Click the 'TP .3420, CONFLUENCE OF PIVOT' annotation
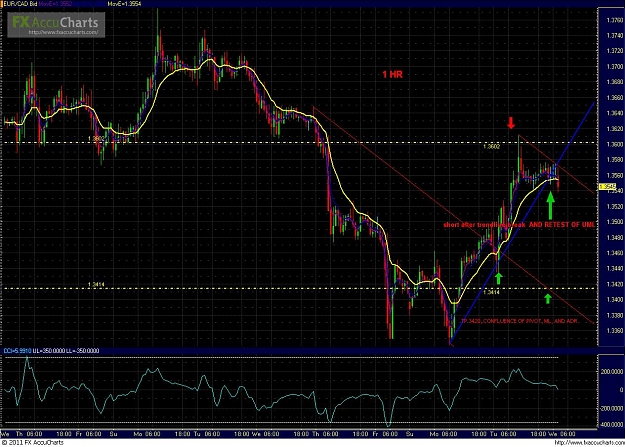 tap(520, 321)
